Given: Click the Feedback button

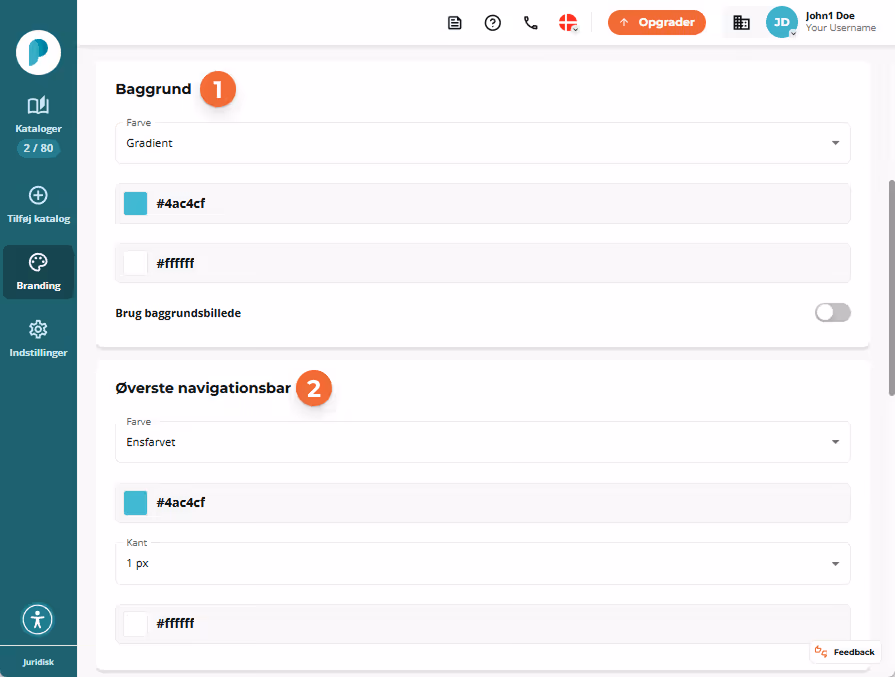Looking at the screenshot, I should 845,652.
